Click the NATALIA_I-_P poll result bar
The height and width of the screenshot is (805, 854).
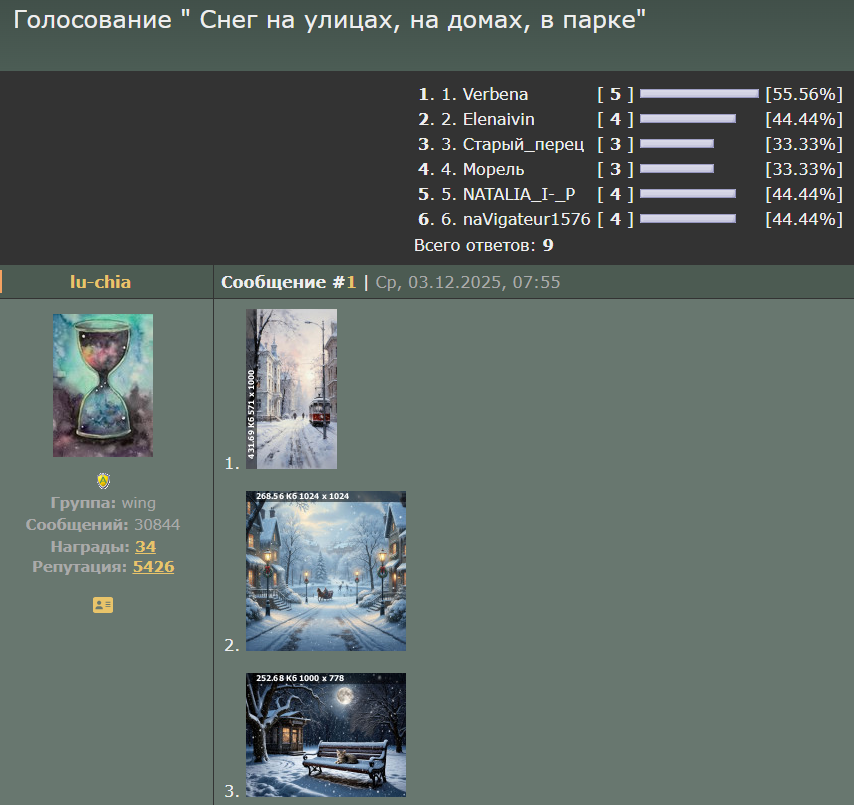pos(687,194)
